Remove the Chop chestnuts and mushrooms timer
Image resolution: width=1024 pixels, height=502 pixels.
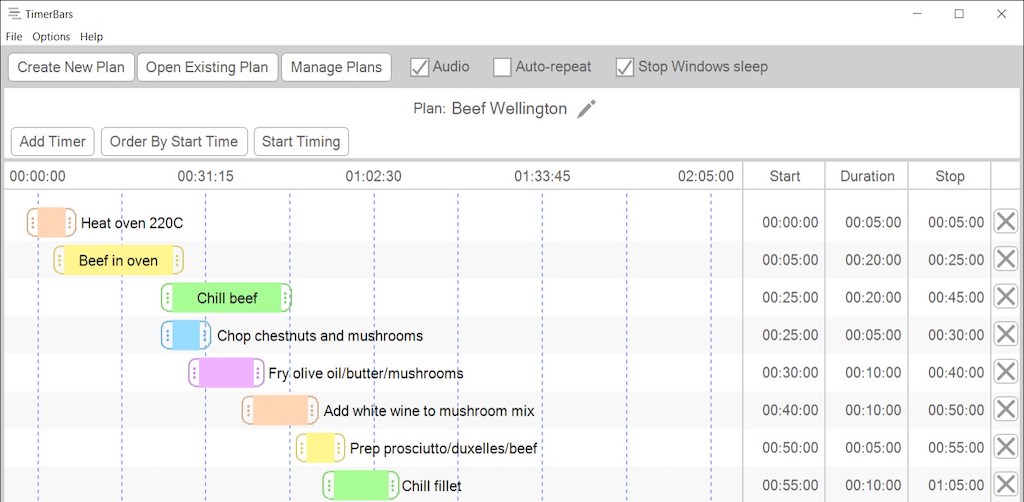[1005, 335]
